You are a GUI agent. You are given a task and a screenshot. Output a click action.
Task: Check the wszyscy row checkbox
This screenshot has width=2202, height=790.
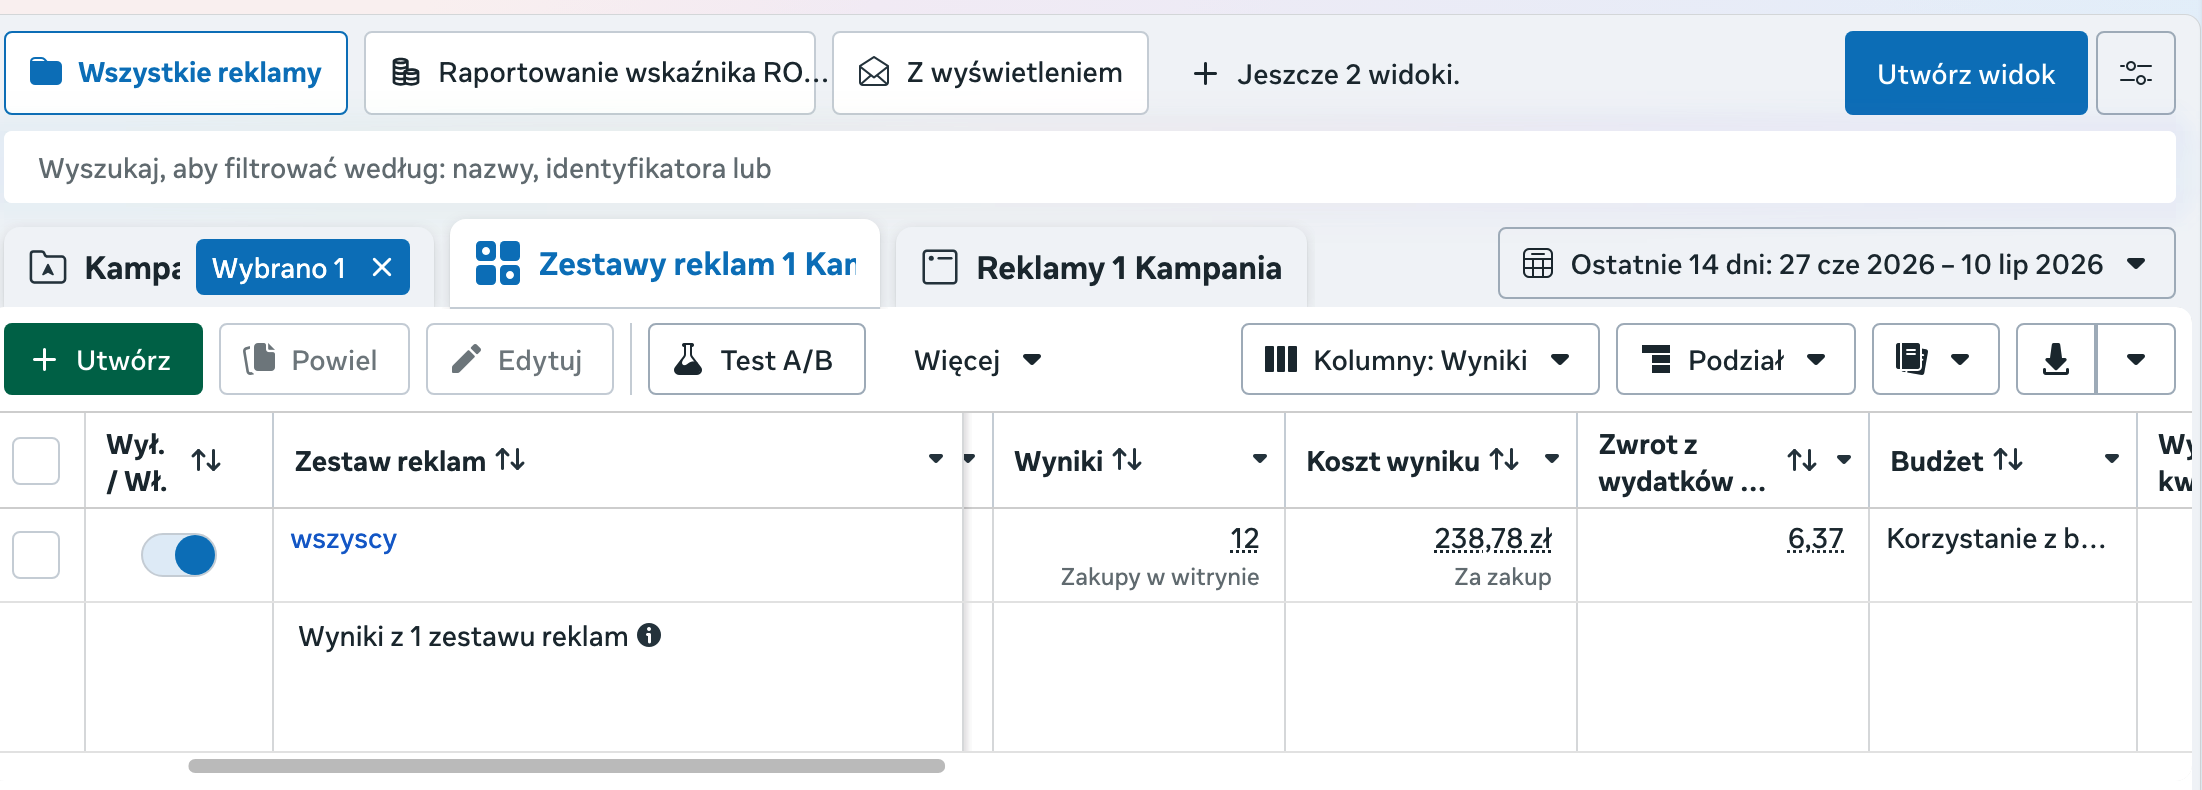click(36, 555)
